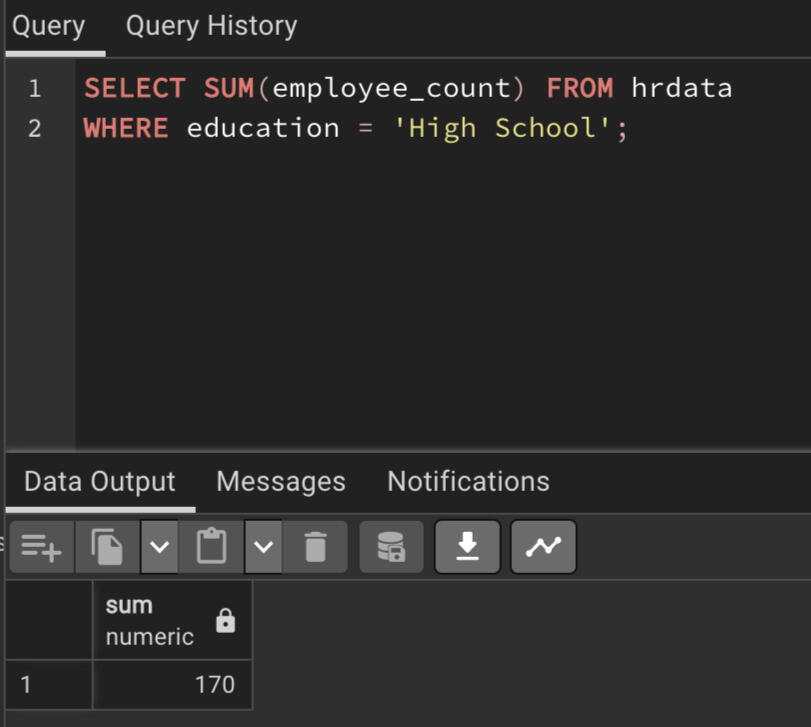Select the Data Output tab
This screenshot has height=727, width=811.
point(100,481)
